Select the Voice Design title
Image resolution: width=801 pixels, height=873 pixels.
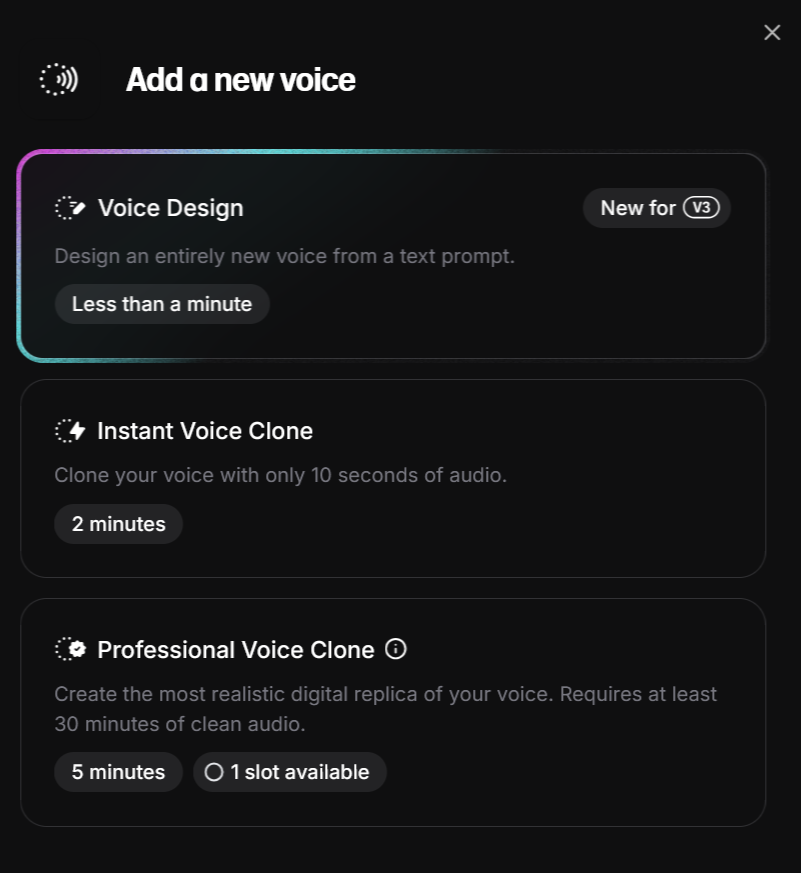pos(171,208)
